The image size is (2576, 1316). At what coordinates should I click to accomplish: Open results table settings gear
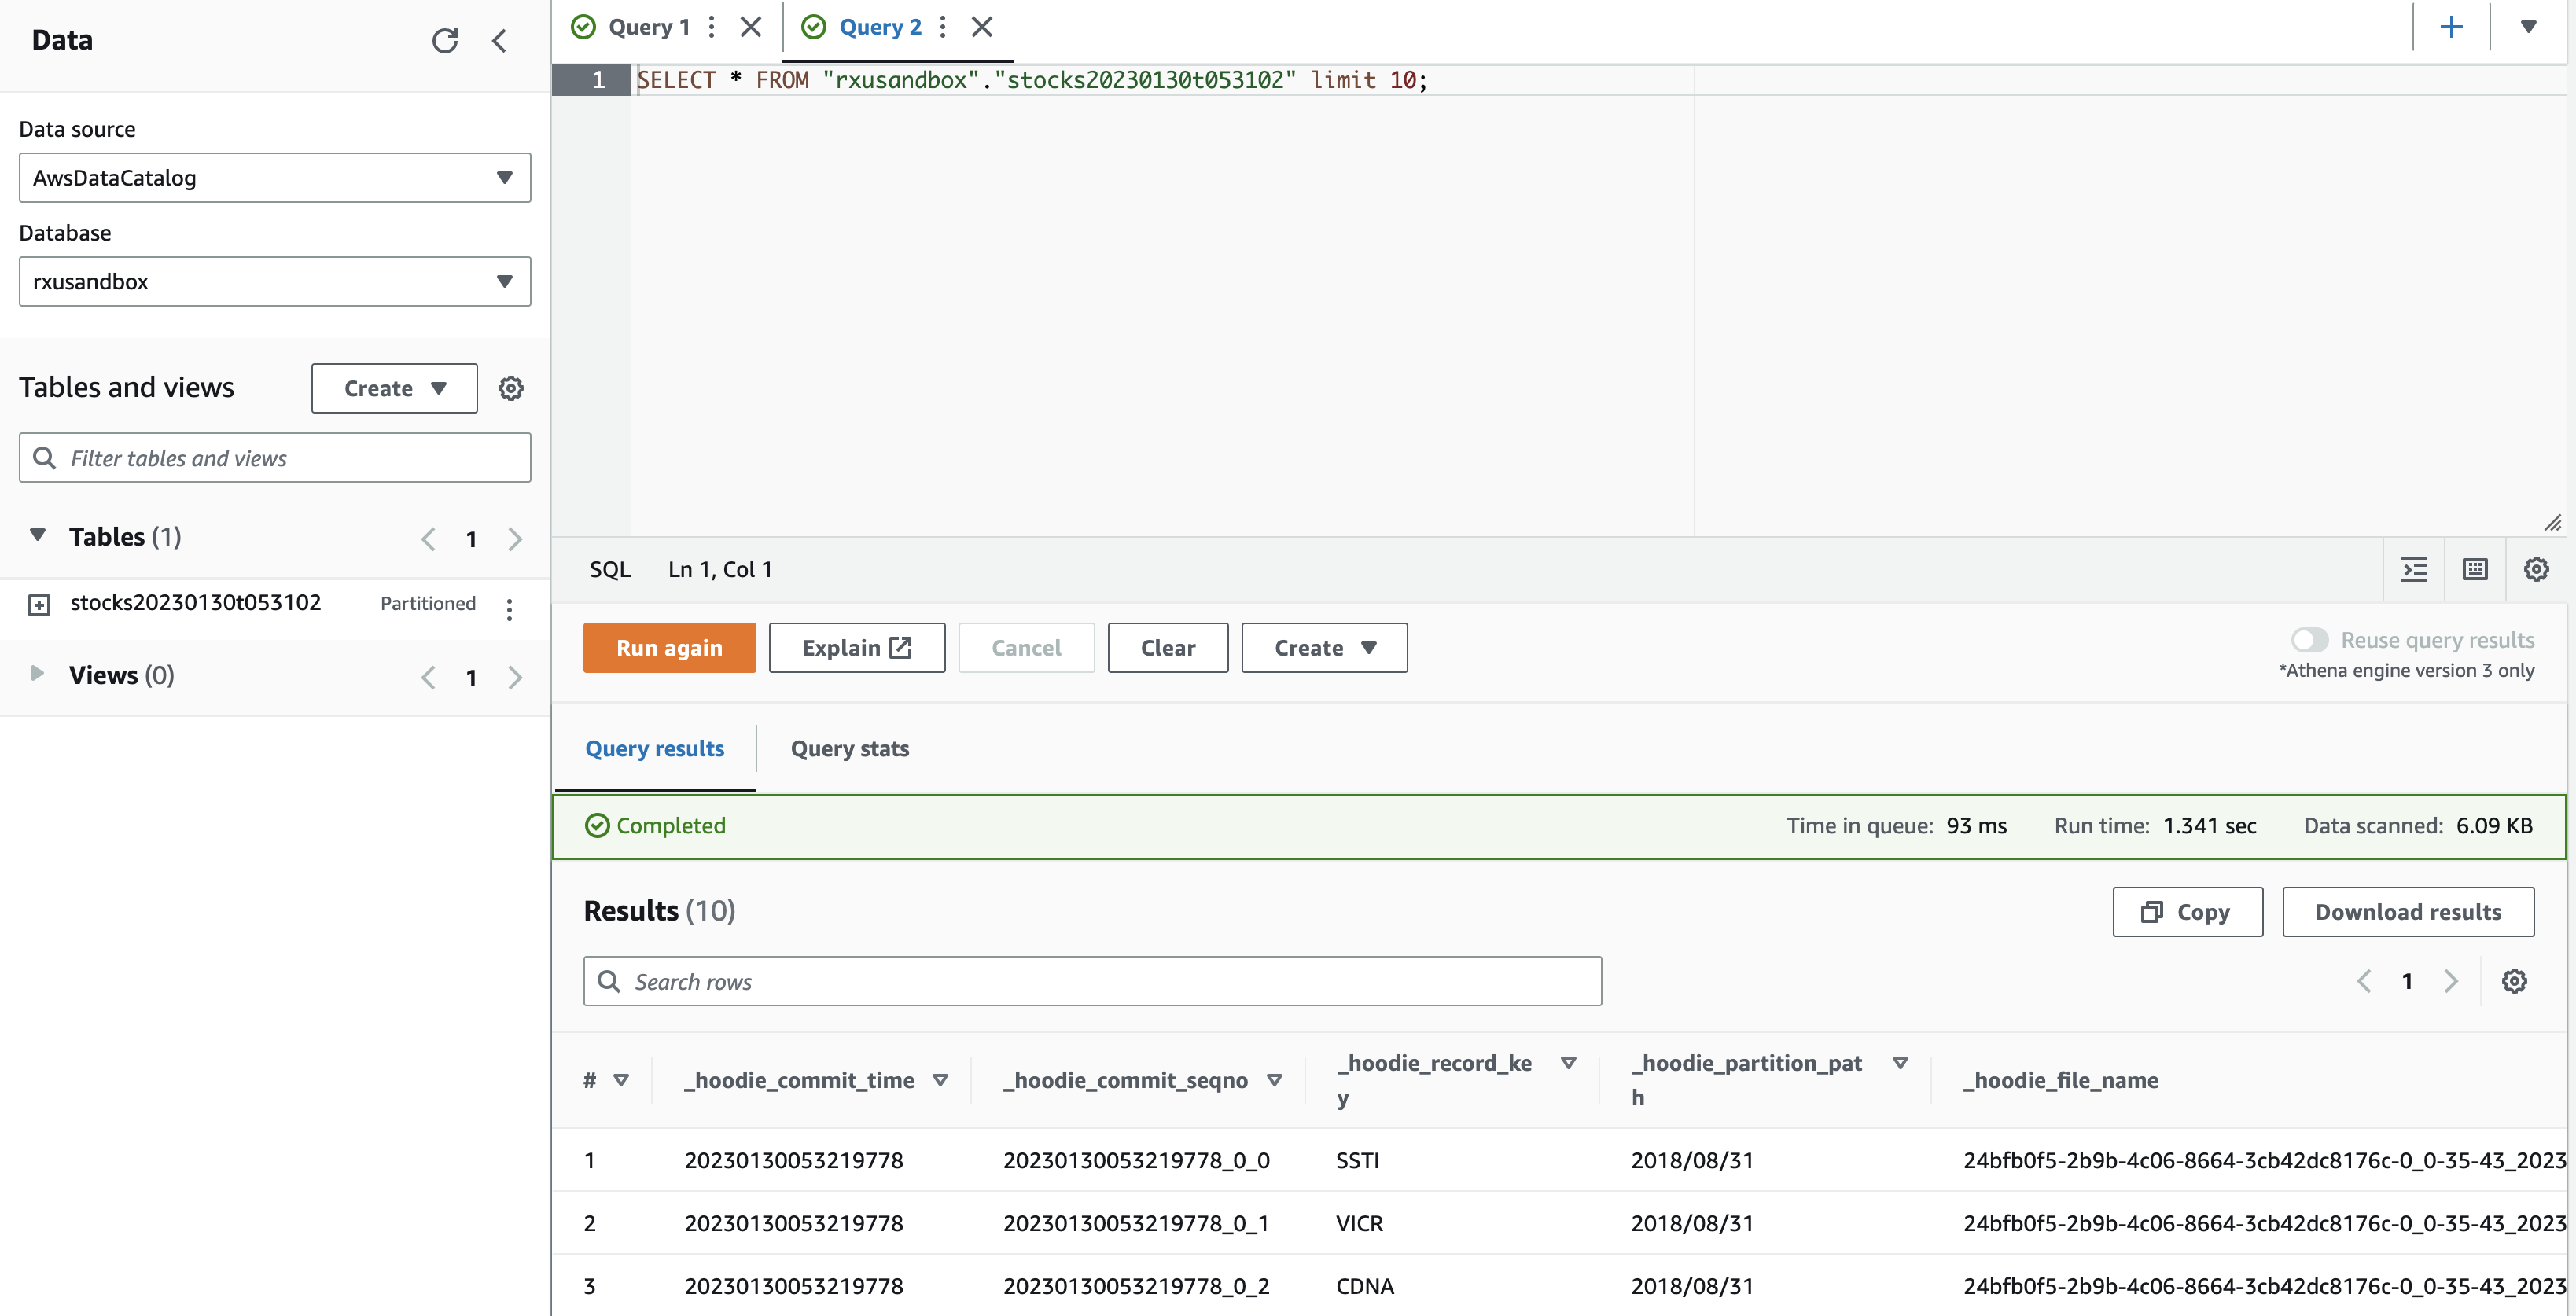pyautogui.click(x=2514, y=981)
